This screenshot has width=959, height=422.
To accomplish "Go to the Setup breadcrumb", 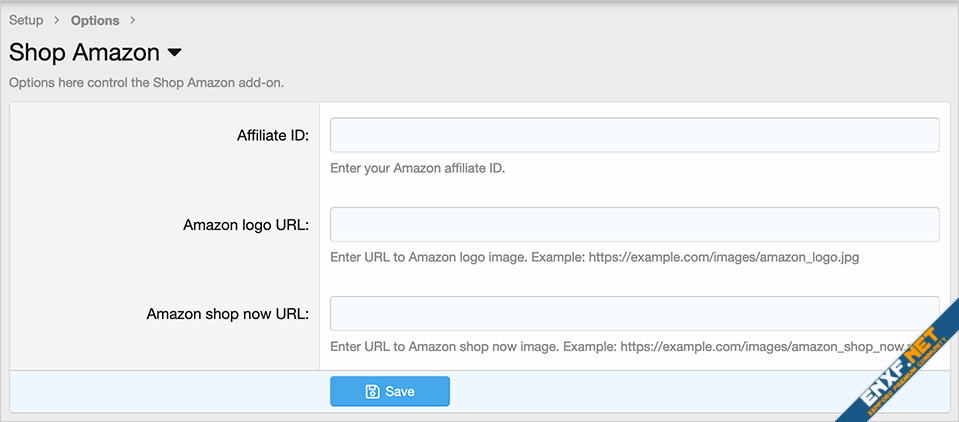I will (x=26, y=21).
